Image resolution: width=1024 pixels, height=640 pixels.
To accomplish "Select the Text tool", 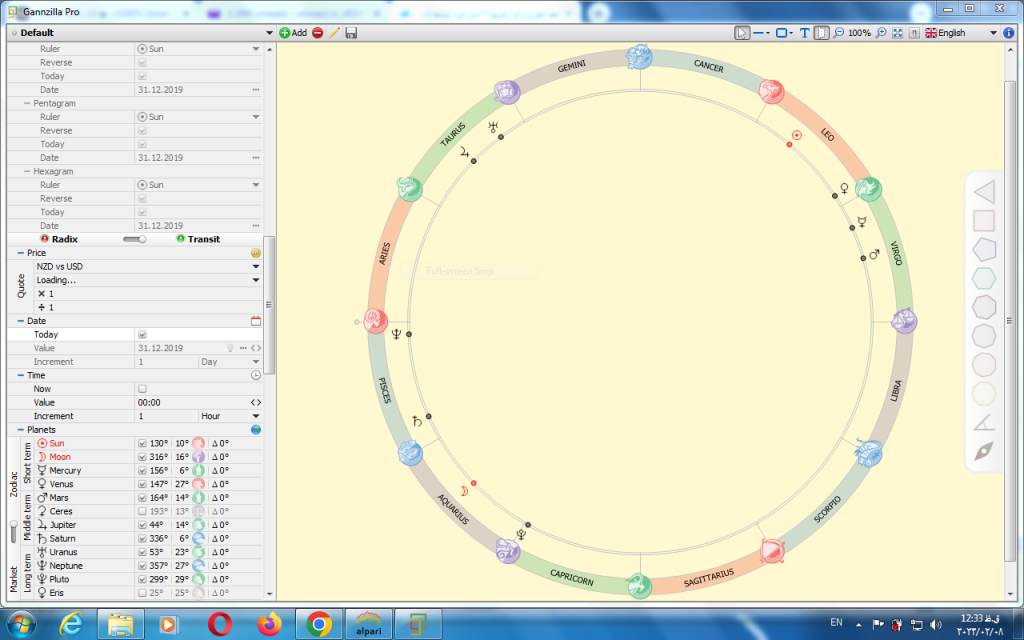I will [x=805, y=33].
